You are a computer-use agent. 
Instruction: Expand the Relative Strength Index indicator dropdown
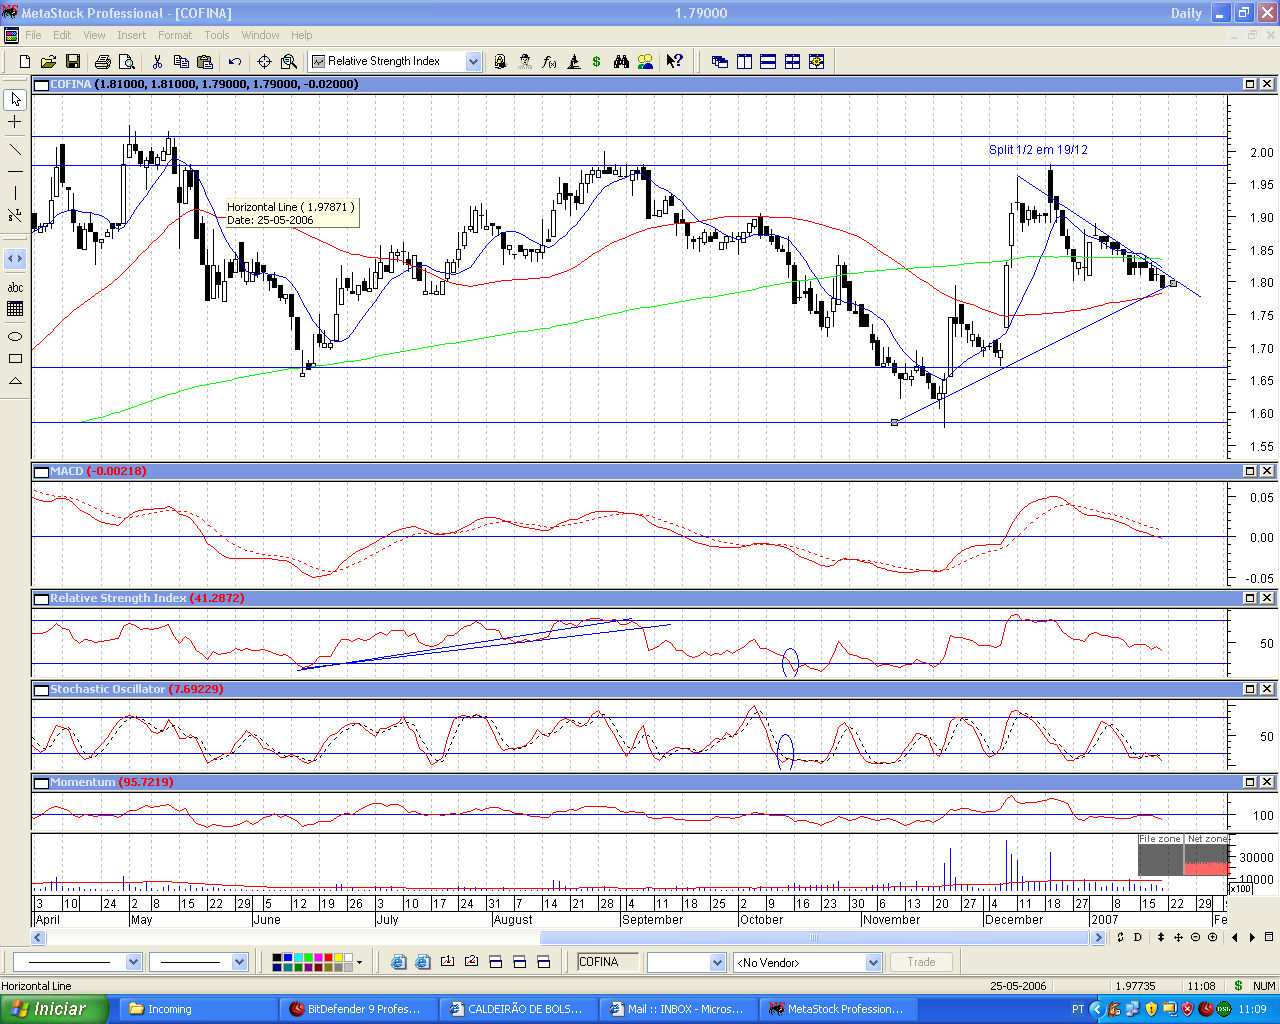(473, 62)
